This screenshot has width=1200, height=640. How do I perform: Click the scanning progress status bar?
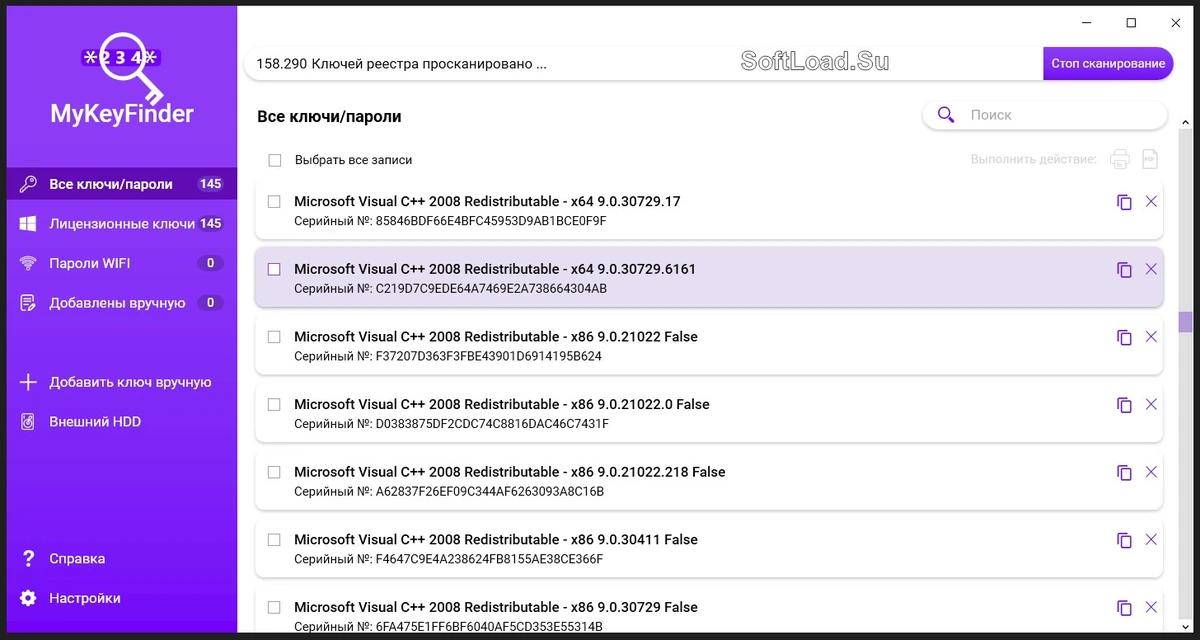pos(644,64)
